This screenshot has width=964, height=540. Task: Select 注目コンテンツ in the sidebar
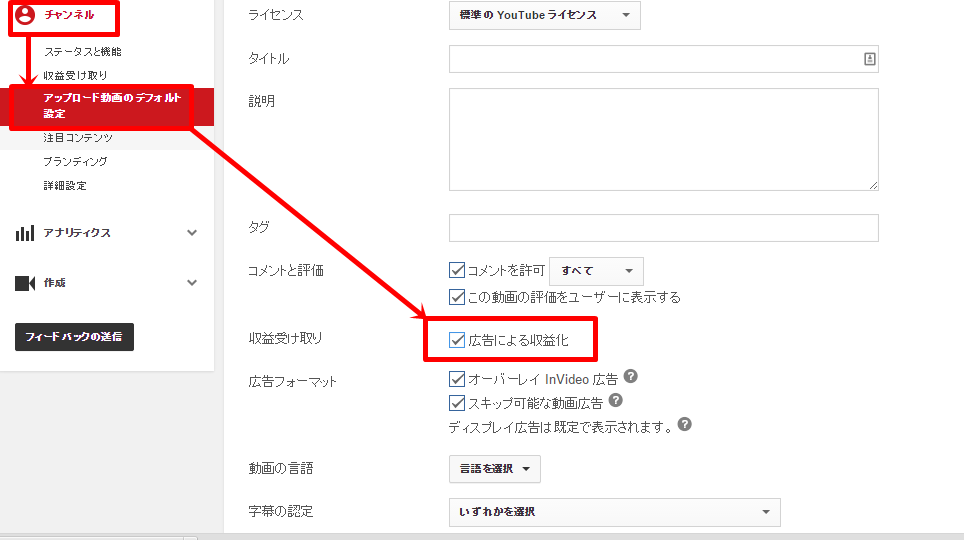point(77,138)
